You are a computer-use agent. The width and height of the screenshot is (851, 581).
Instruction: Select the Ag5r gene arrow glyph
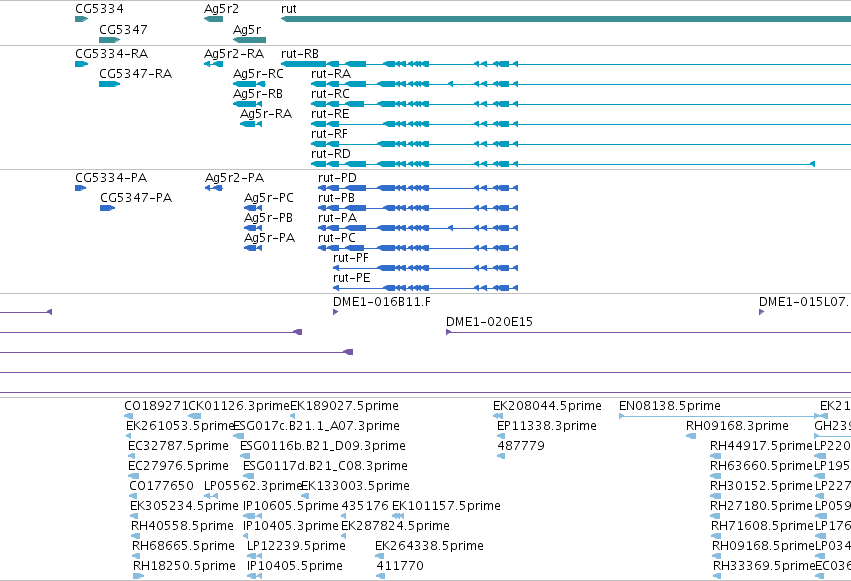pyautogui.click(x=252, y=40)
